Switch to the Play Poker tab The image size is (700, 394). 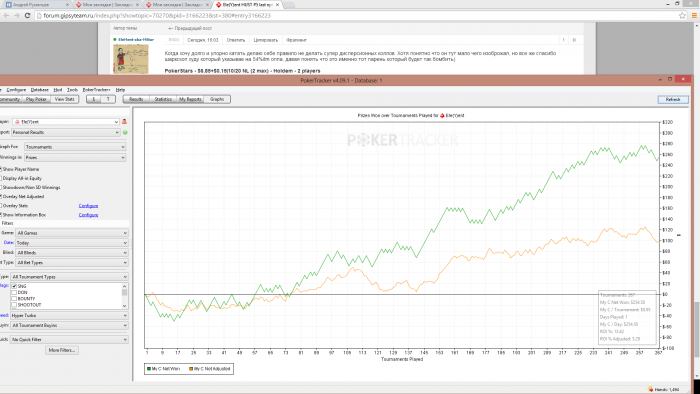36,100
